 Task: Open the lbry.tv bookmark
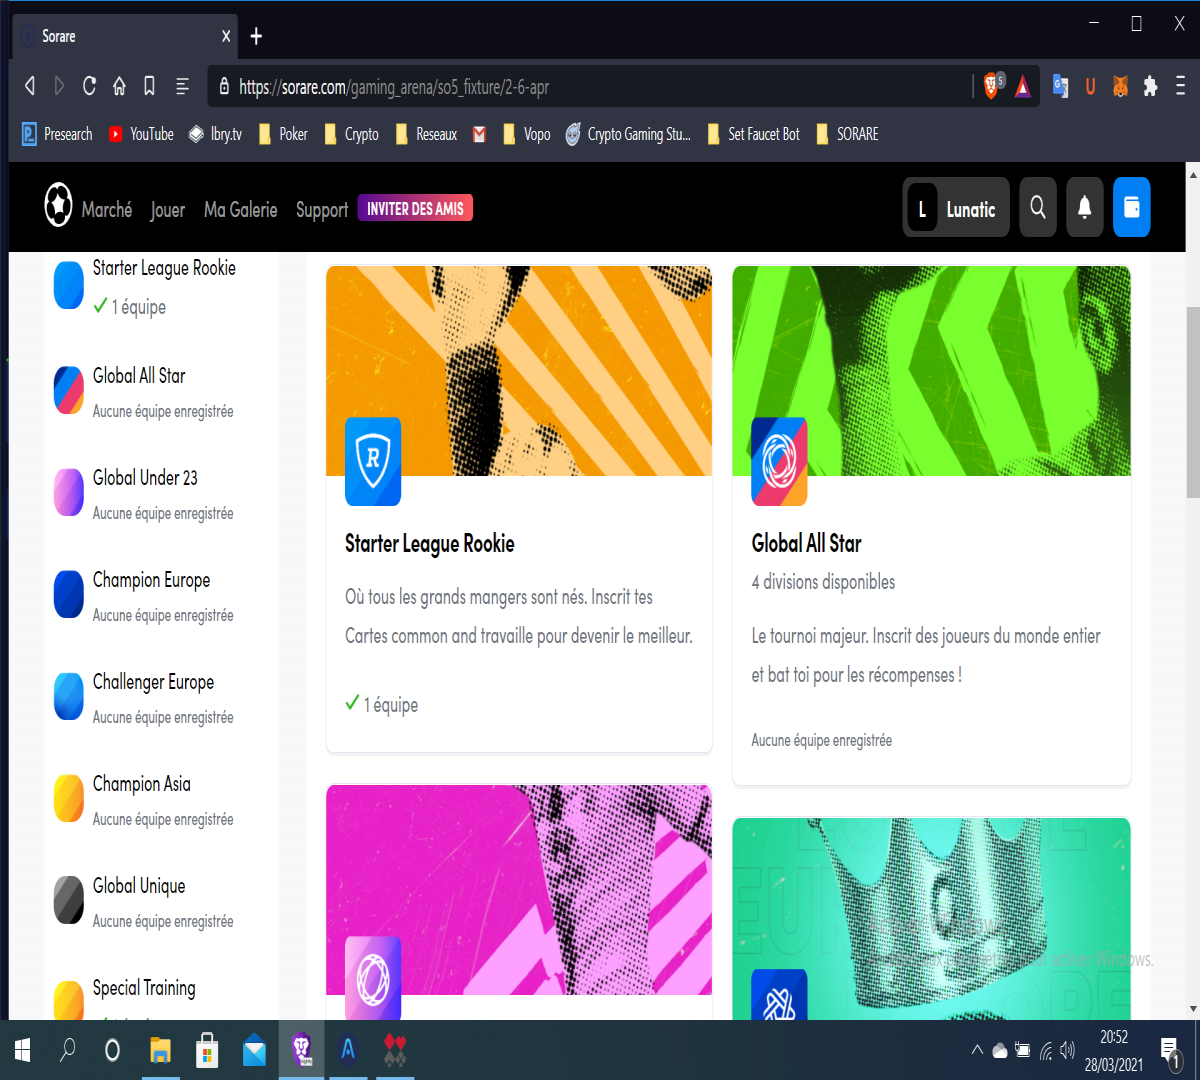pos(216,134)
